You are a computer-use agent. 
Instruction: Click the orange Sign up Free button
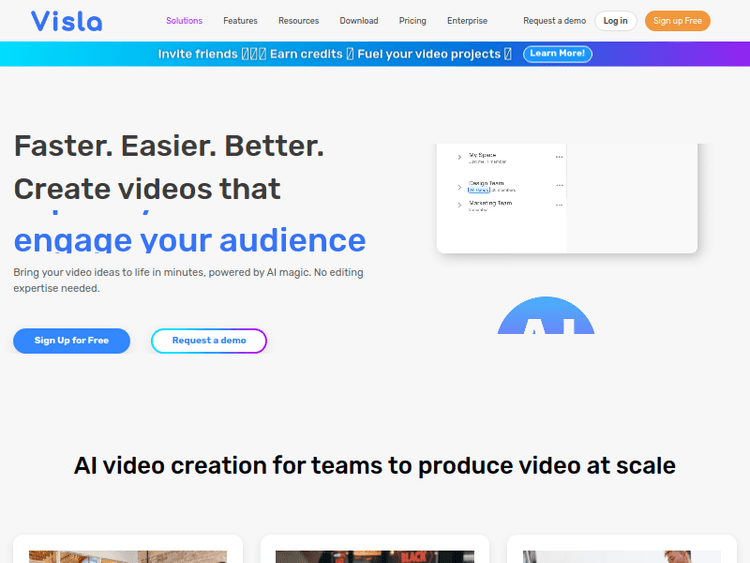click(x=677, y=21)
